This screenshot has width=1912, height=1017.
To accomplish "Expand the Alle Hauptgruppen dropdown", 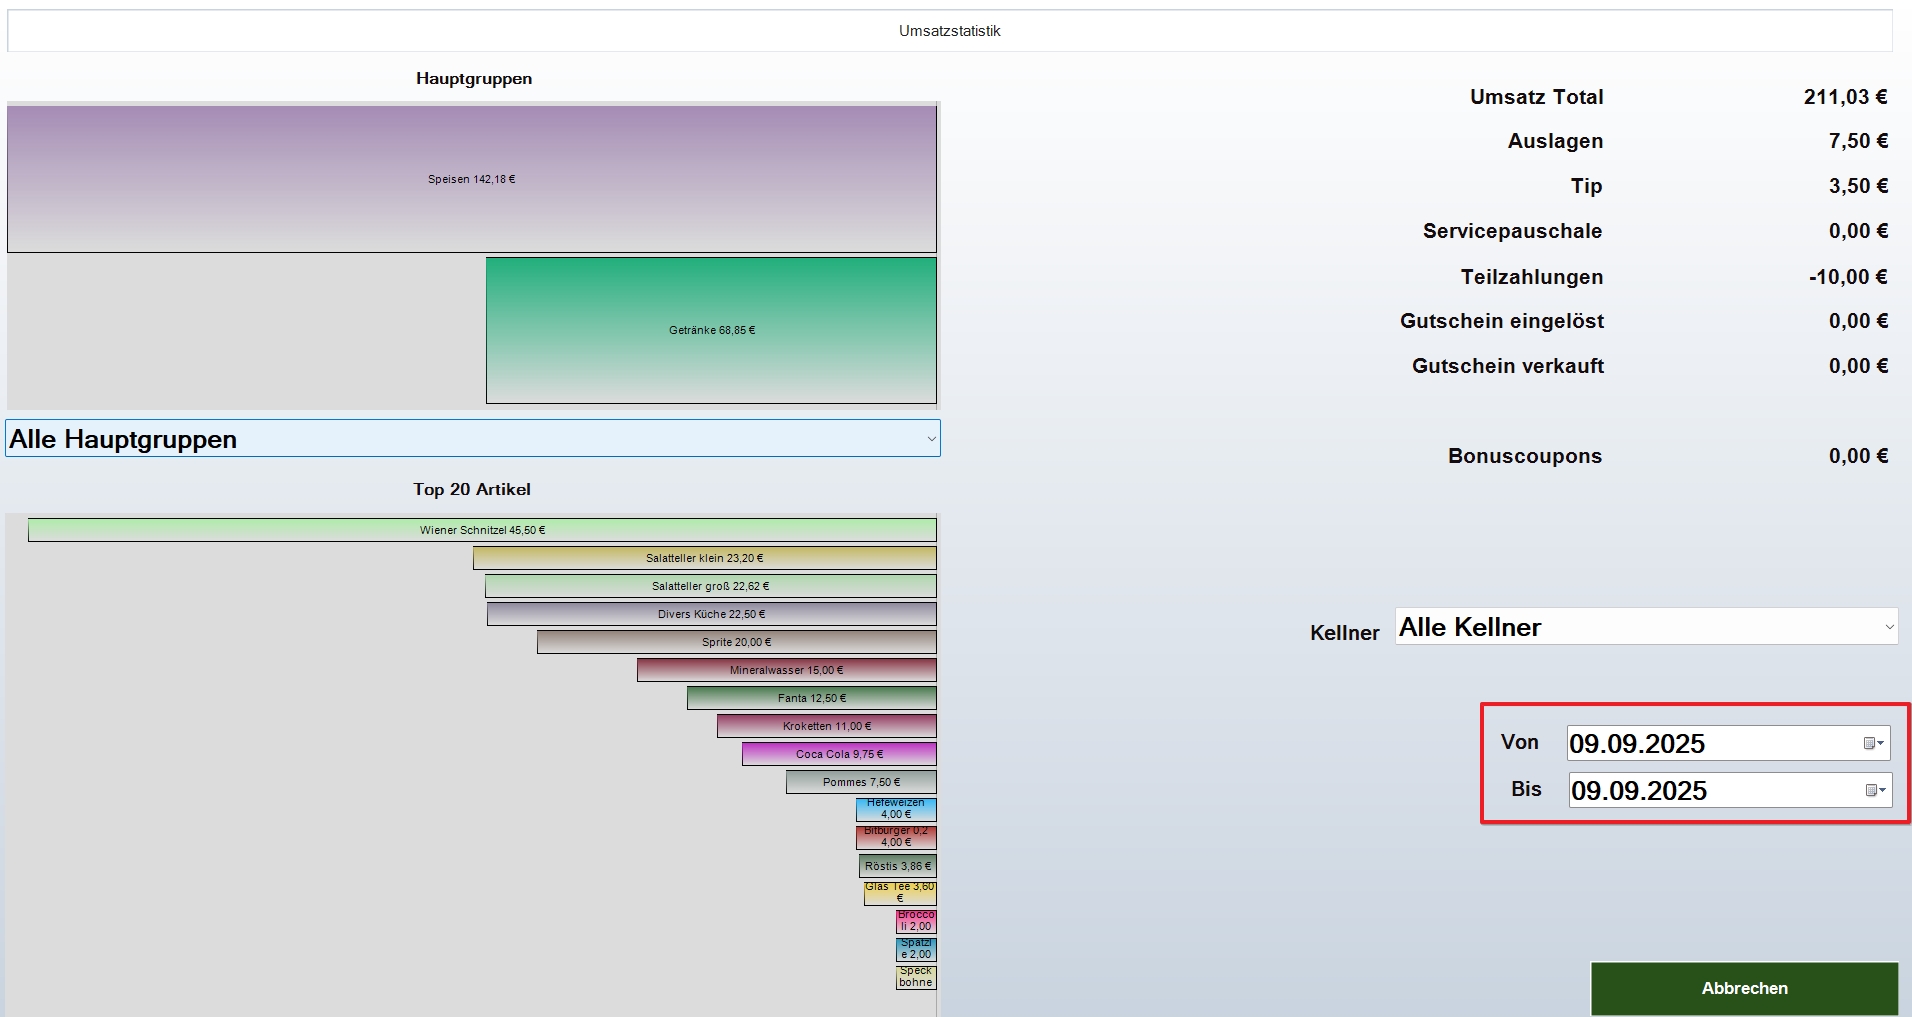I will pos(473,438).
